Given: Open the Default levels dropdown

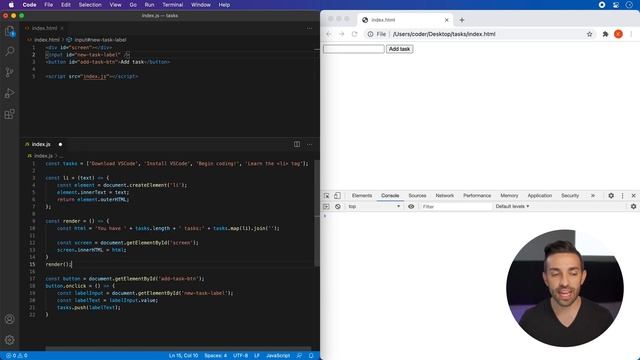Looking at the screenshot, I should click(x=512, y=207).
